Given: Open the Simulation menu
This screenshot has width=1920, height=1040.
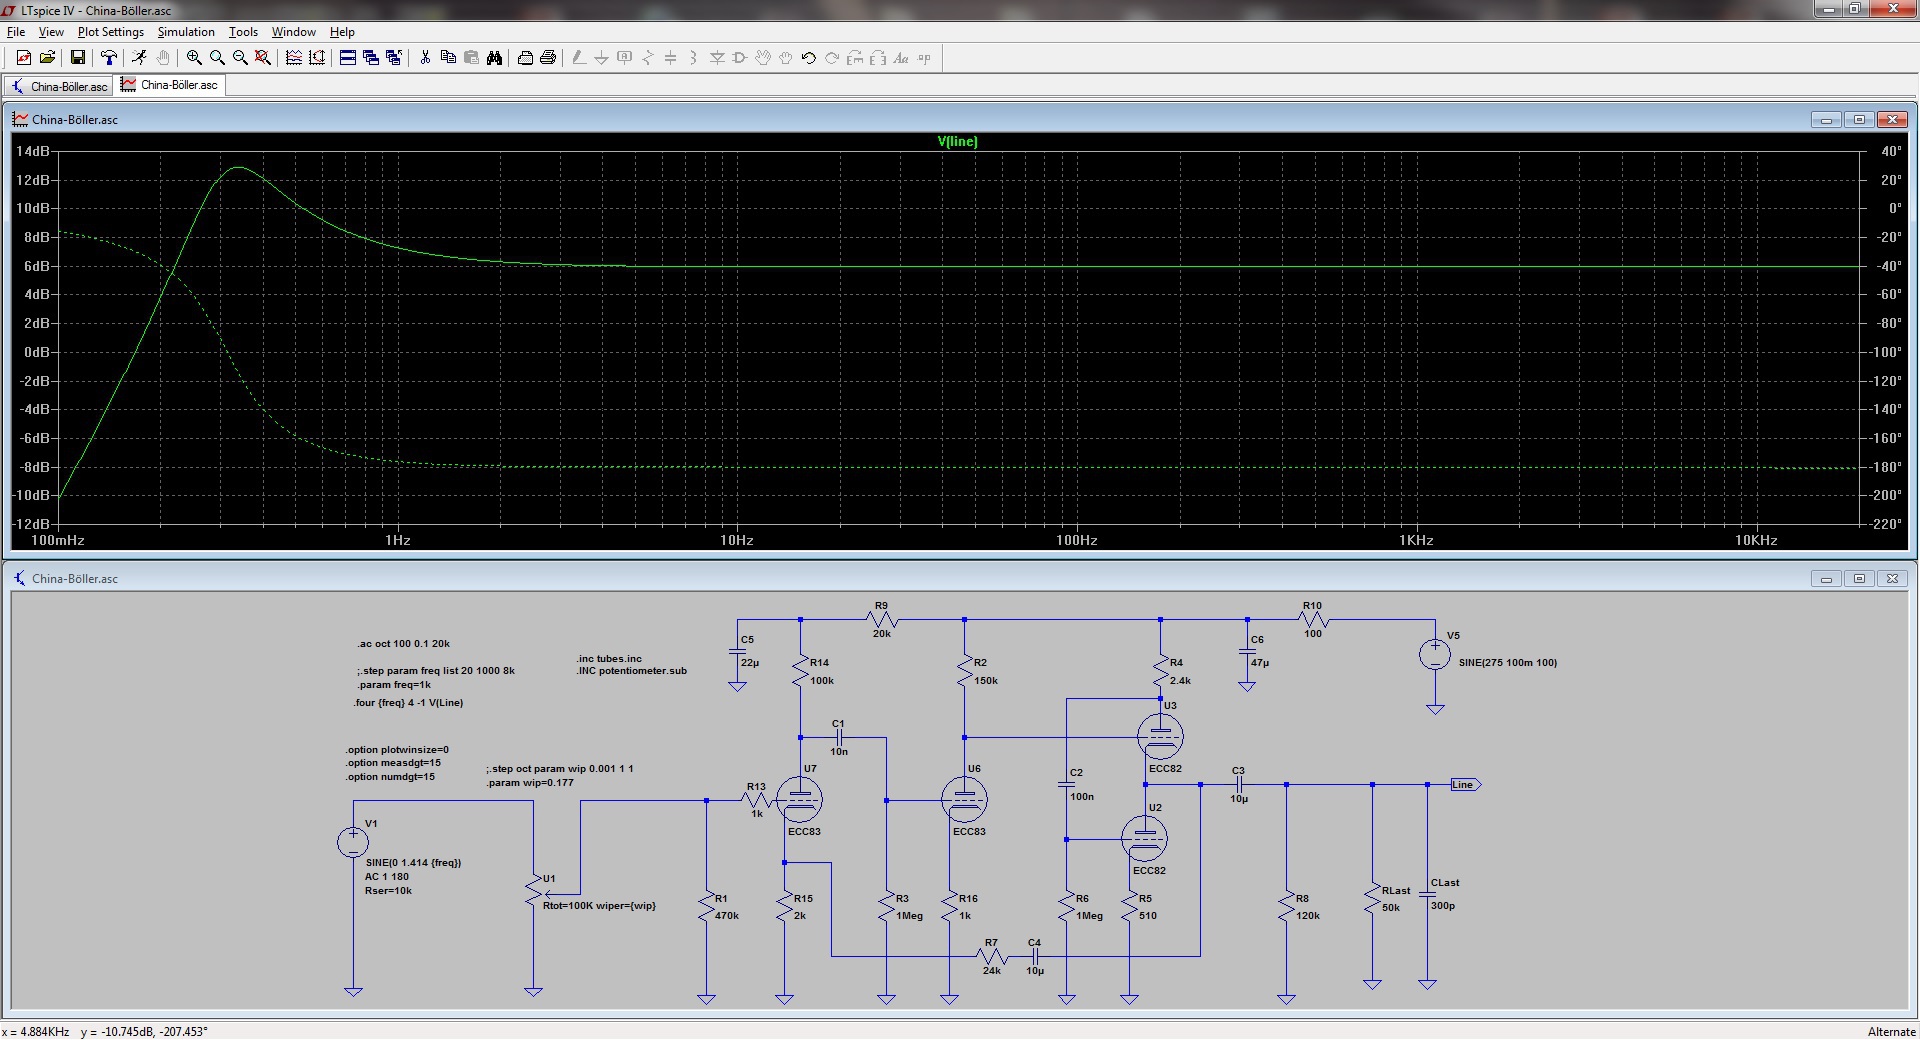Looking at the screenshot, I should pyautogui.click(x=186, y=32).
